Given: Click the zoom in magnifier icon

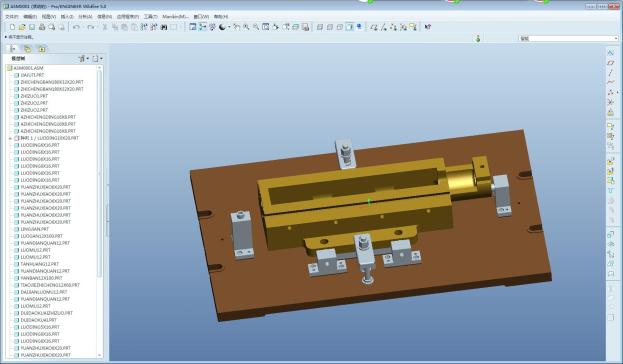Looking at the screenshot, I should 246,27.
